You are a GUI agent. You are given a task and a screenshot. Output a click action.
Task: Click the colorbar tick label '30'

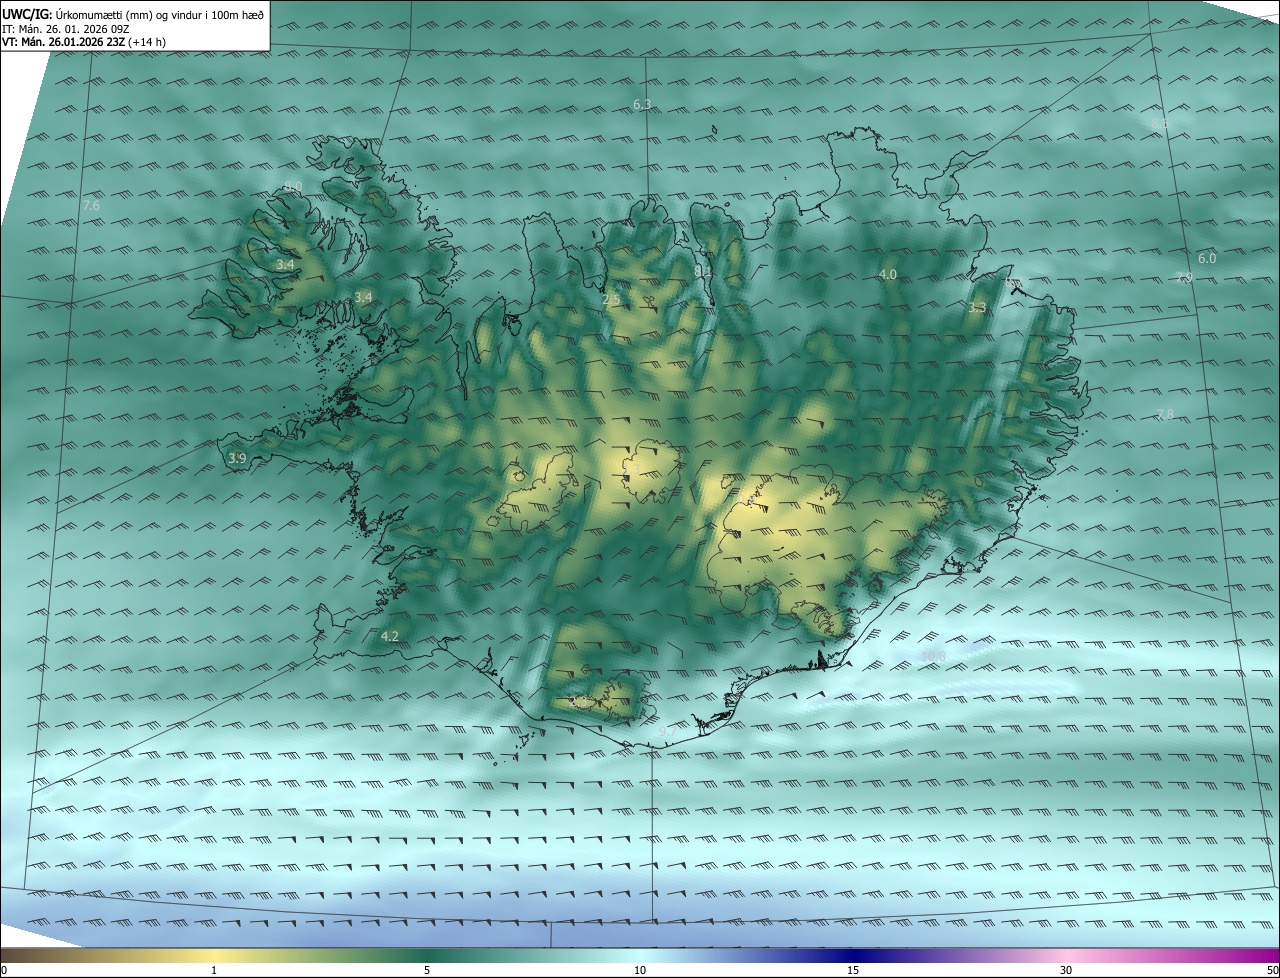(1066, 970)
